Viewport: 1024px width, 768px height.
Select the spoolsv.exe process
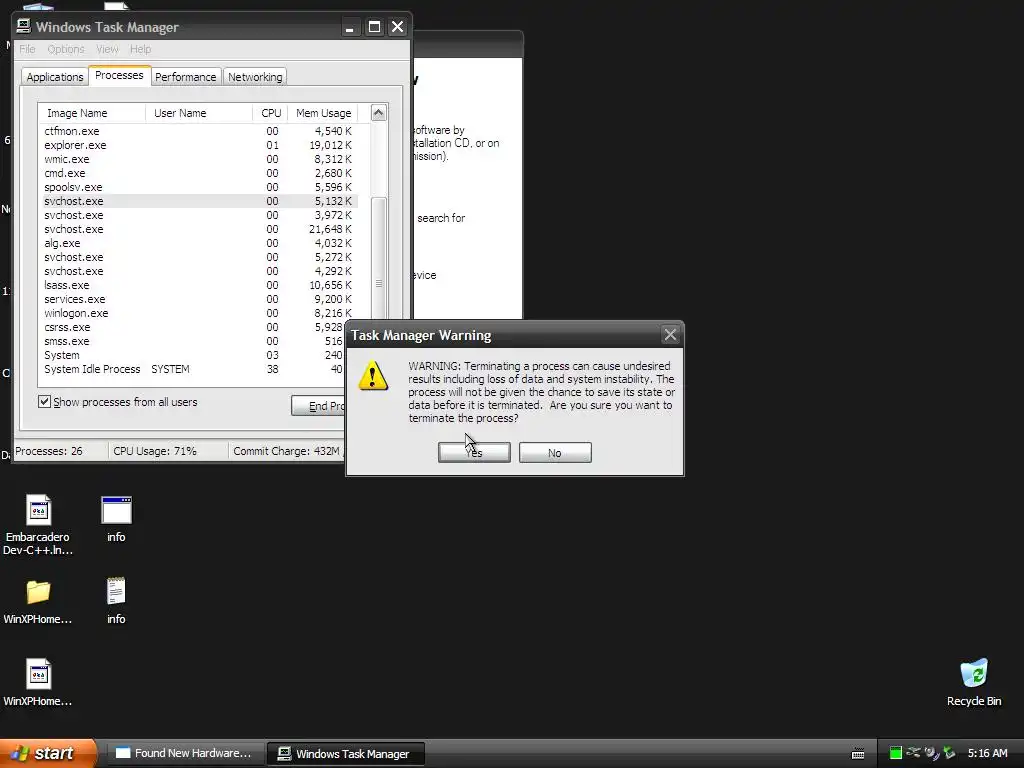[200, 187]
